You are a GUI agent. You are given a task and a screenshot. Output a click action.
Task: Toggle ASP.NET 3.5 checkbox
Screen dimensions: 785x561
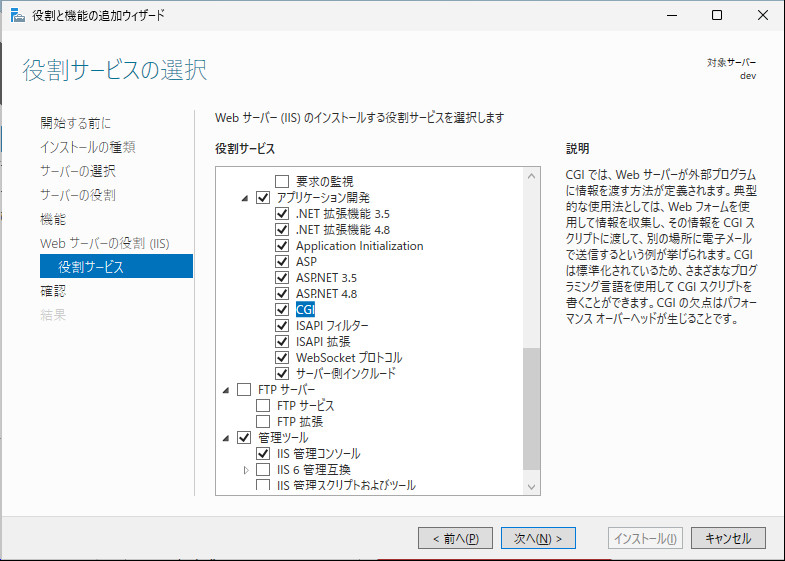pos(282,277)
